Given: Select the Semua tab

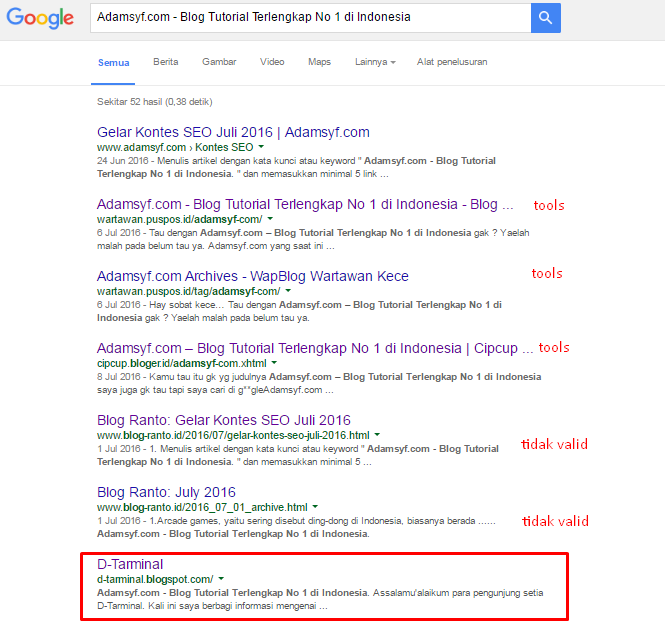Looking at the screenshot, I should [113, 63].
